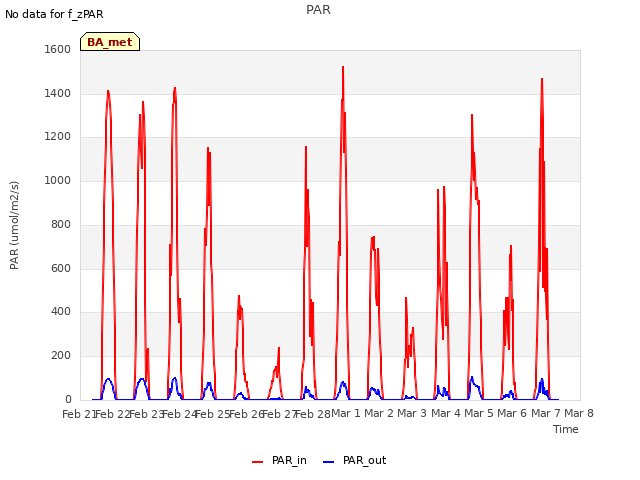Screen dimensions: 640x480
Task: Click the Mar 6 date tick label
Action: (512, 413)
